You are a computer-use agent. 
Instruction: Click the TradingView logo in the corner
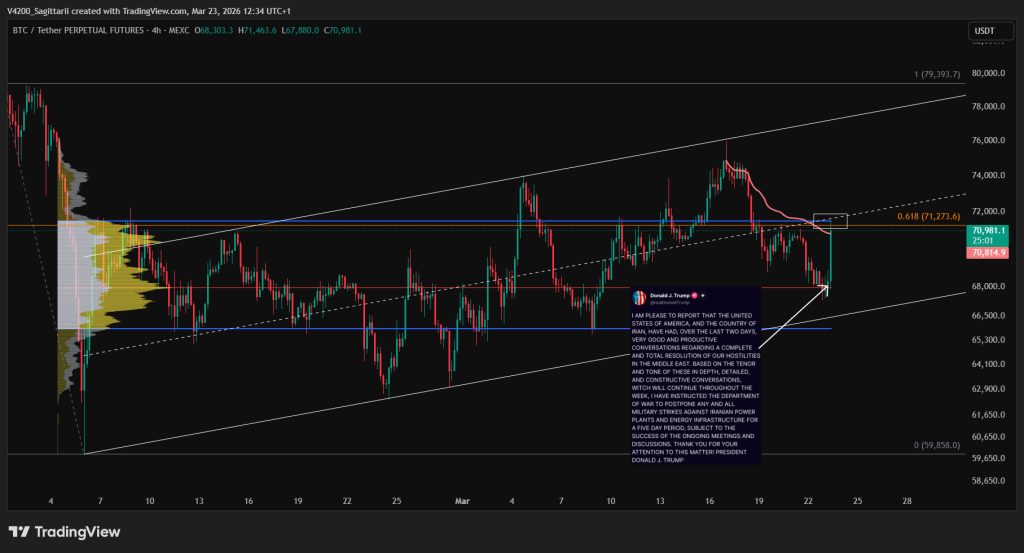(64, 532)
